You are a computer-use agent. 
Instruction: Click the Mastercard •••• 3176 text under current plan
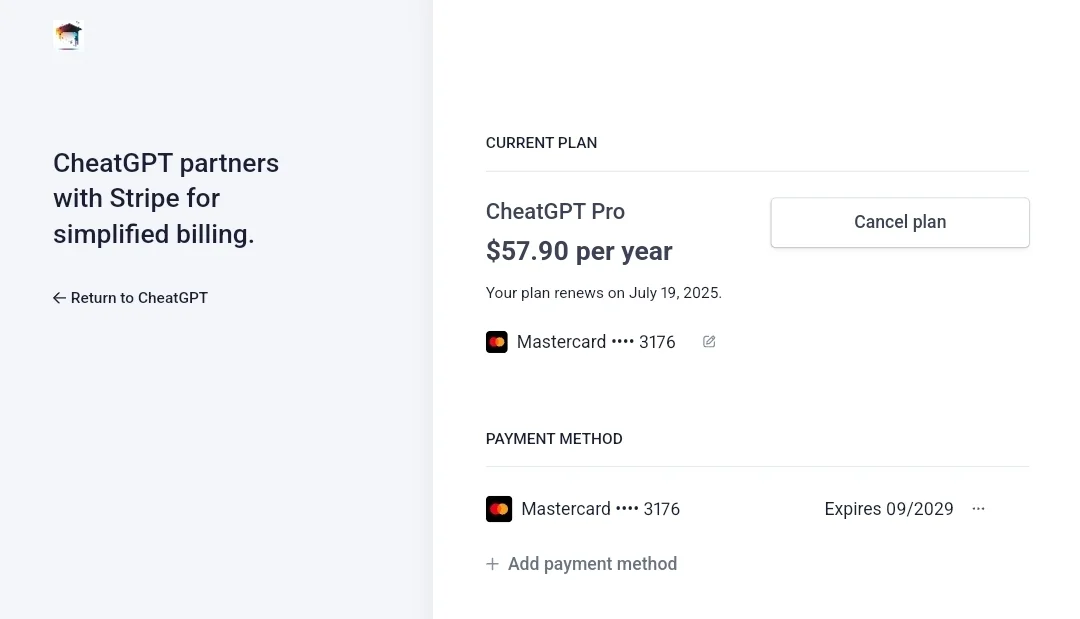pos(596,342)
